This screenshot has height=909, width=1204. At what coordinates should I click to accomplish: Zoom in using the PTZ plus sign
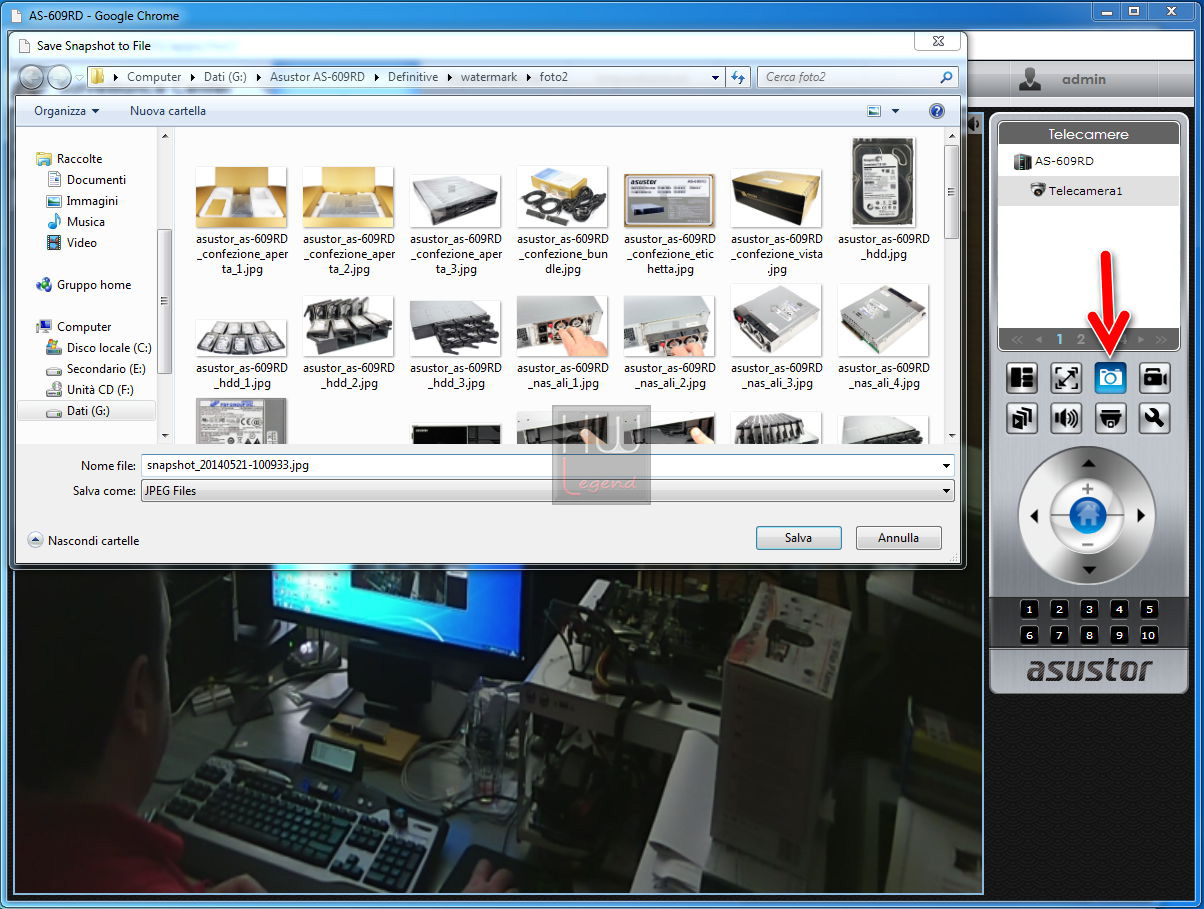click(x=1087, y=489)
